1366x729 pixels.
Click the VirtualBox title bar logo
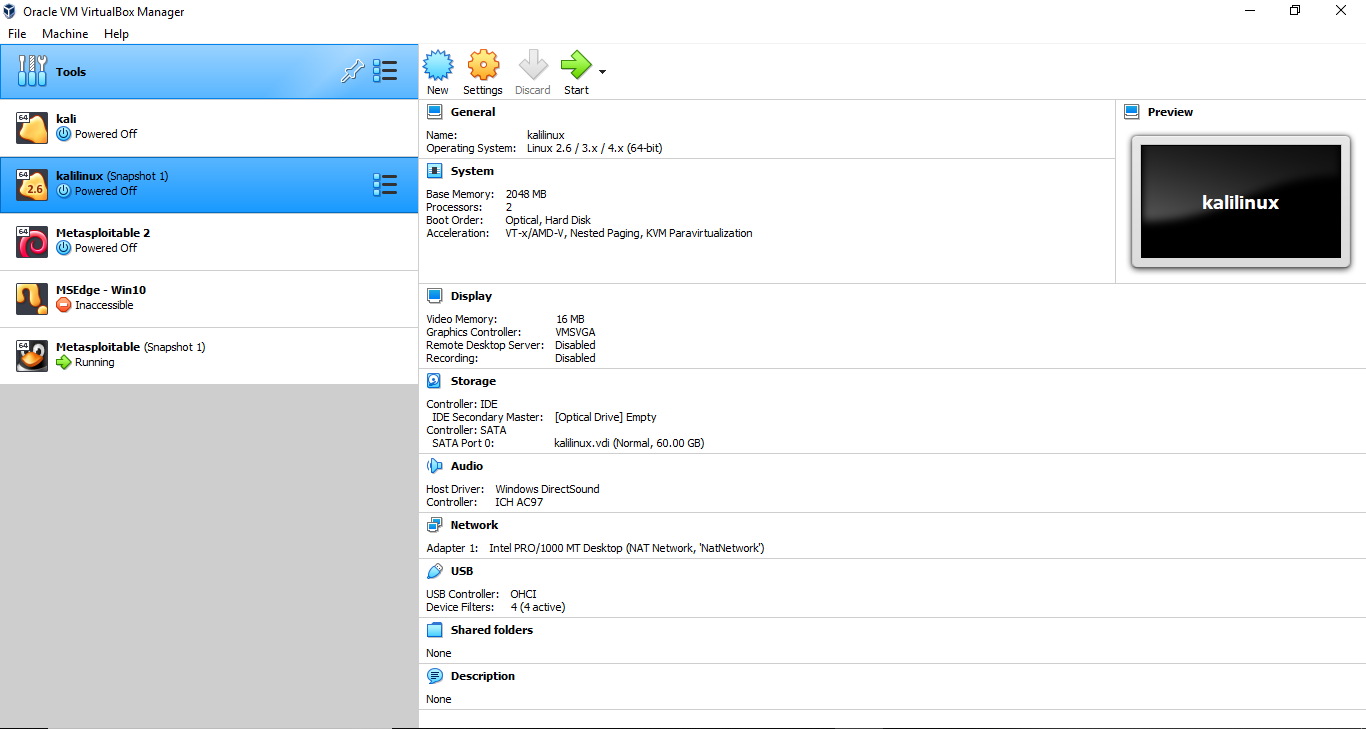coord(9,12)
